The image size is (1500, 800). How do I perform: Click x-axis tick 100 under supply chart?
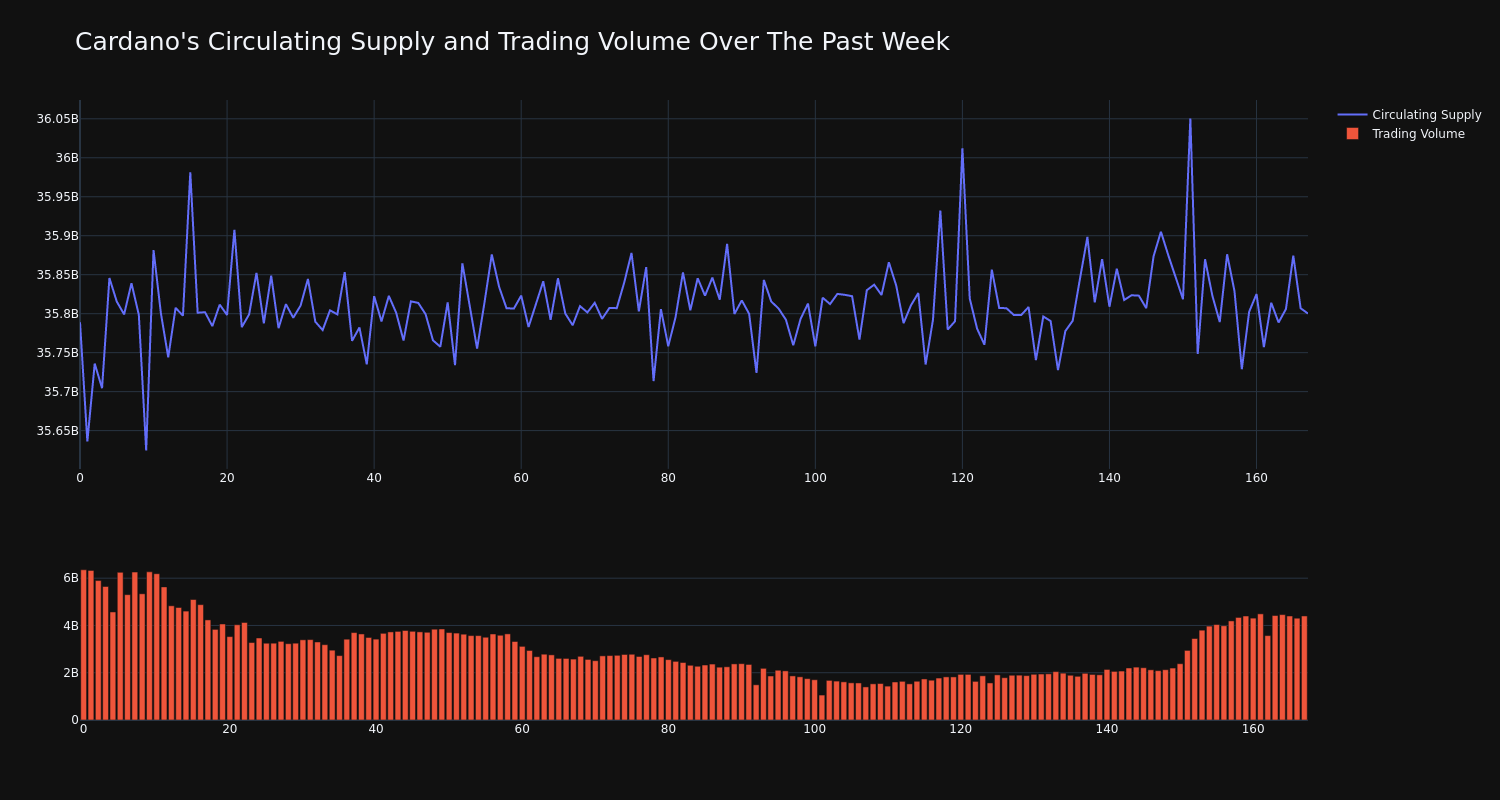click(815, 478)
